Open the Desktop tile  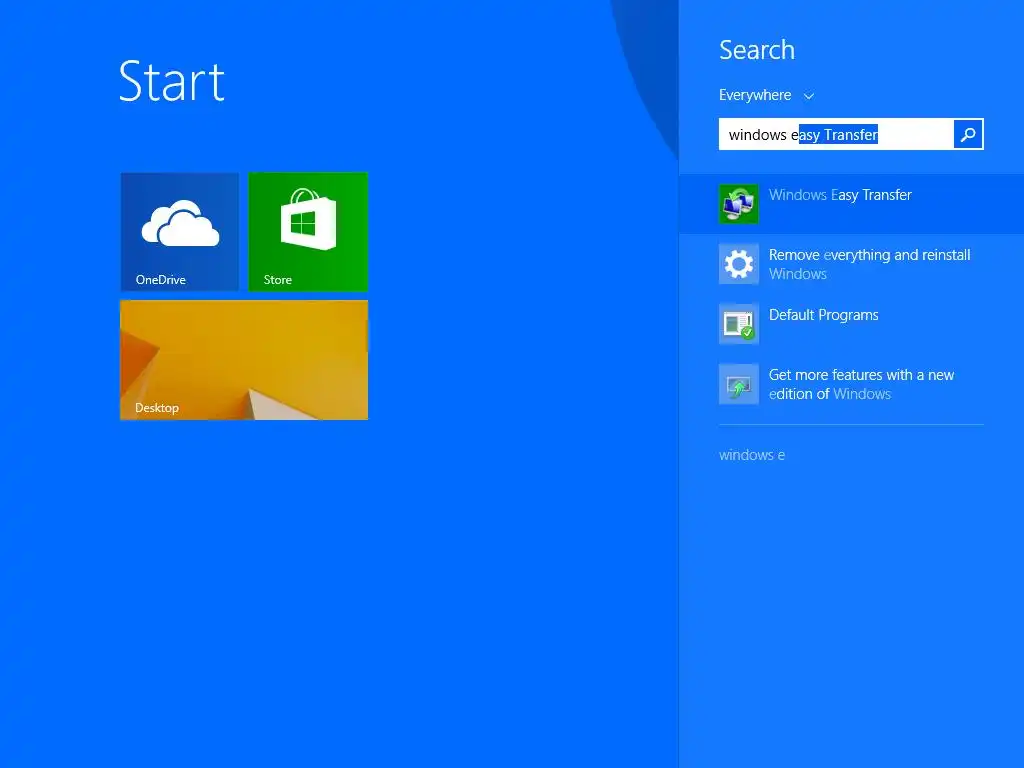click(244, 360)
